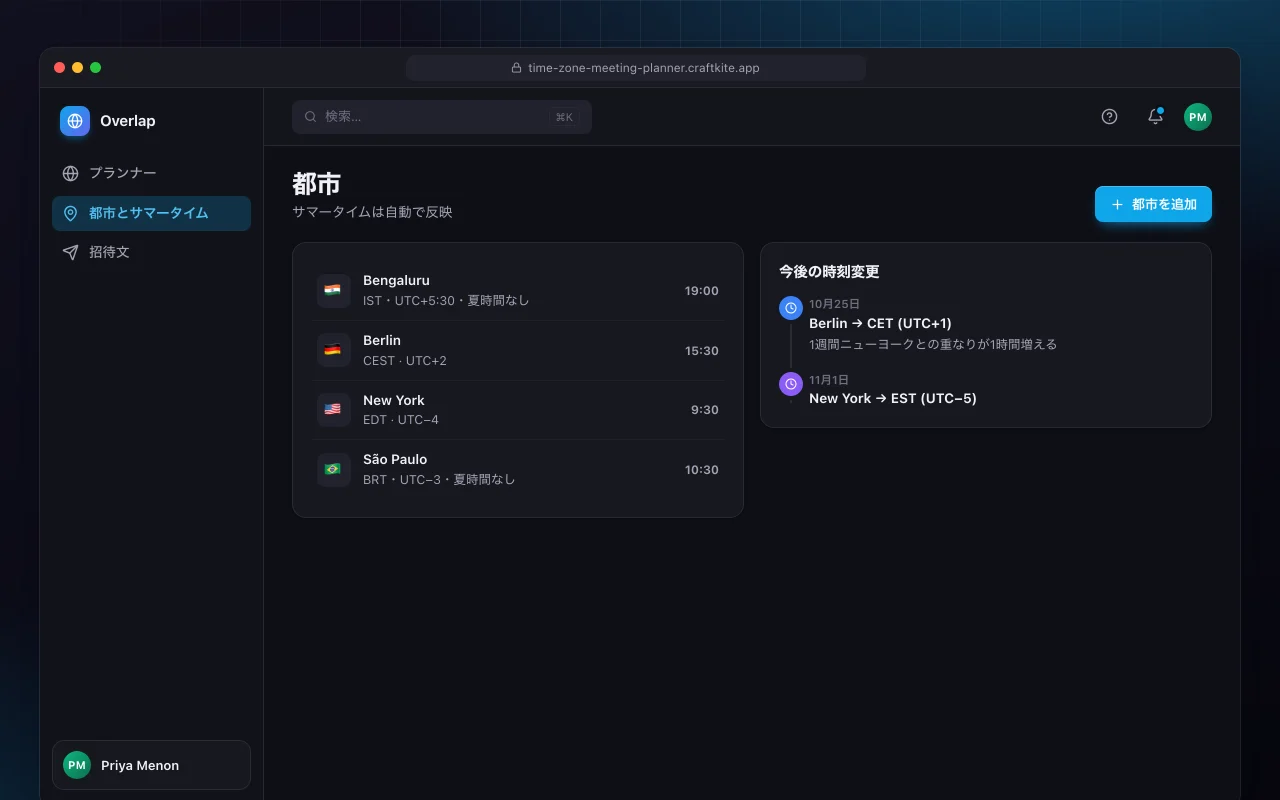Click the CEST · UTC+2 label
Viewport: 1280px width, 800px height.
(405, 361)
